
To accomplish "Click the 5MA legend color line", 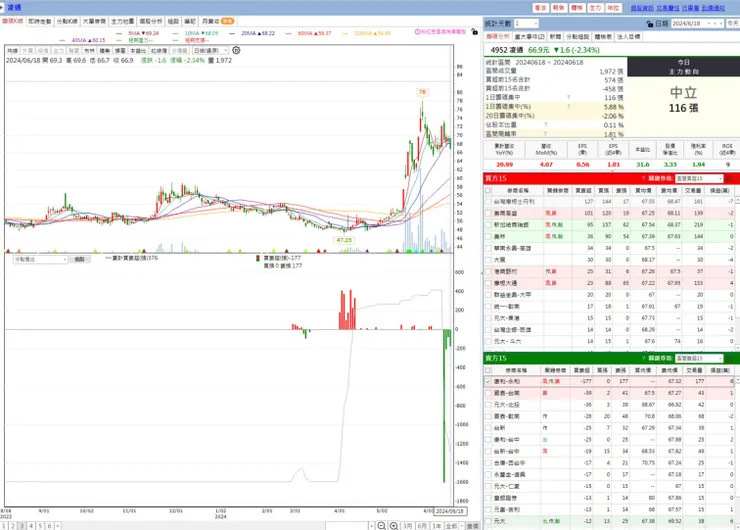I will [119, 34].
